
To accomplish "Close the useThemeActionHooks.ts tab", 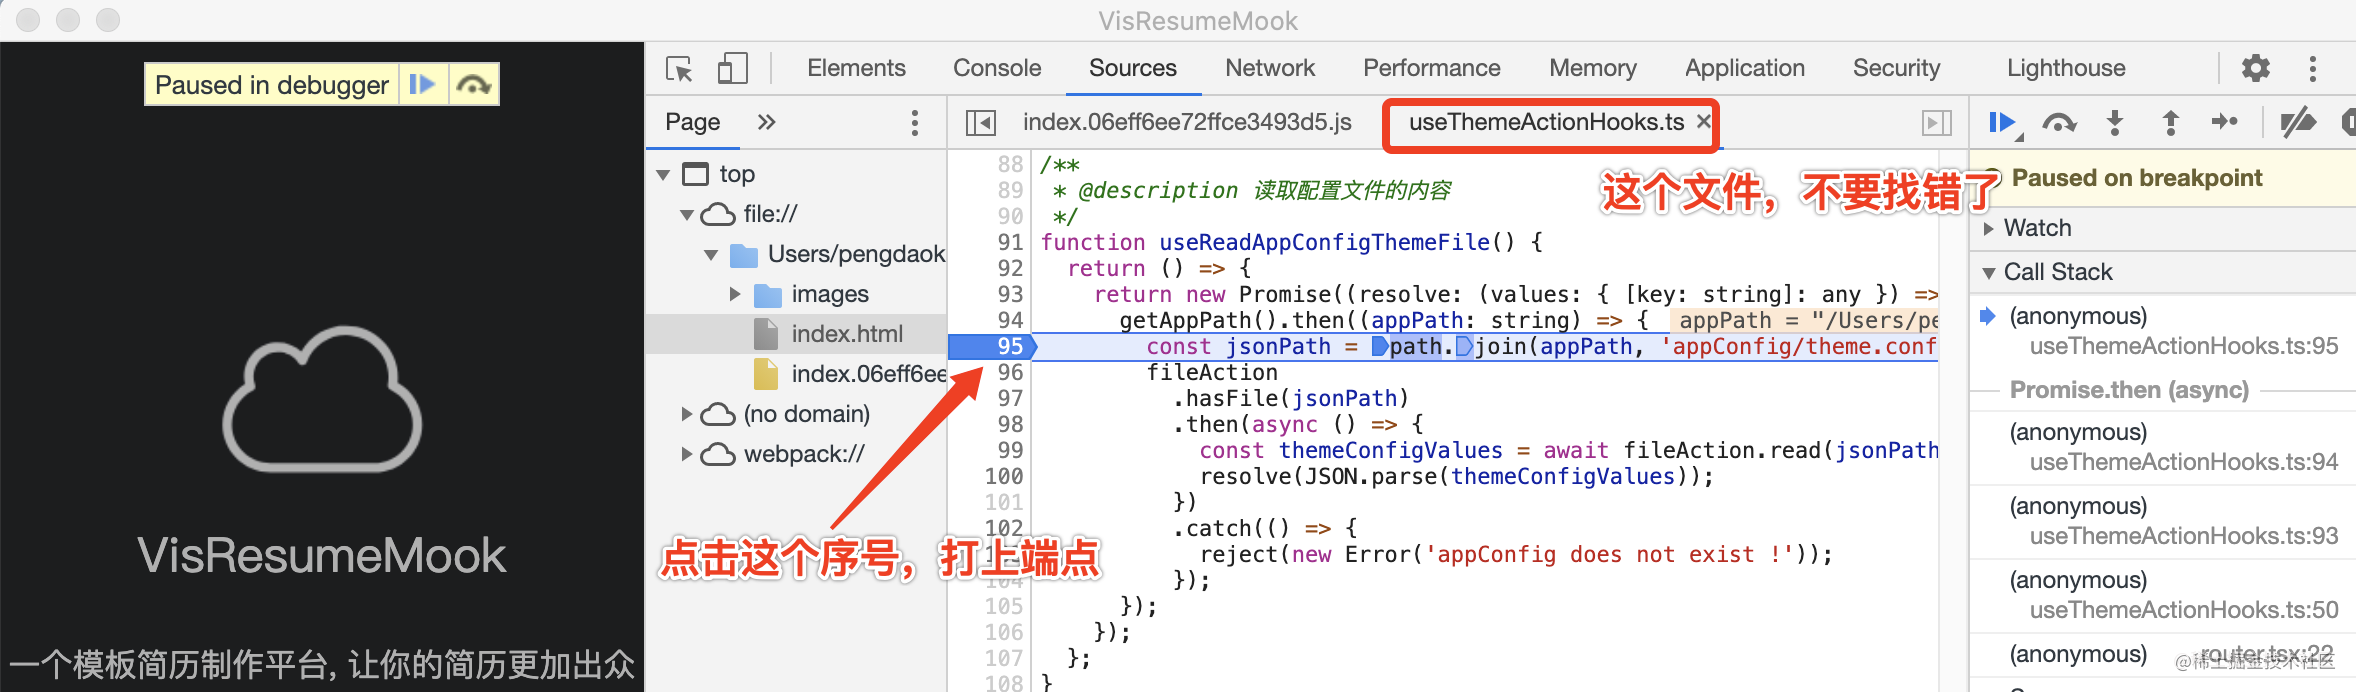I will click(x=1704, y=122).
